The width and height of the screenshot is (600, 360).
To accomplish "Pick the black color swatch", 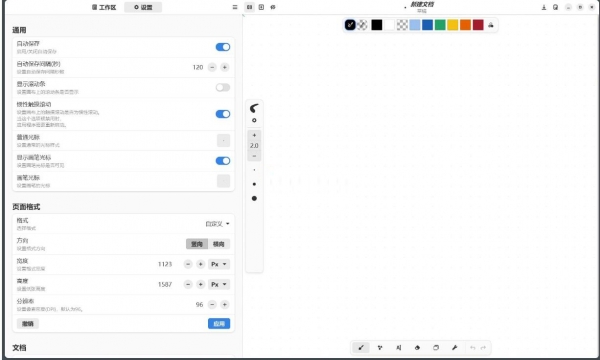I will coord(377,25).
